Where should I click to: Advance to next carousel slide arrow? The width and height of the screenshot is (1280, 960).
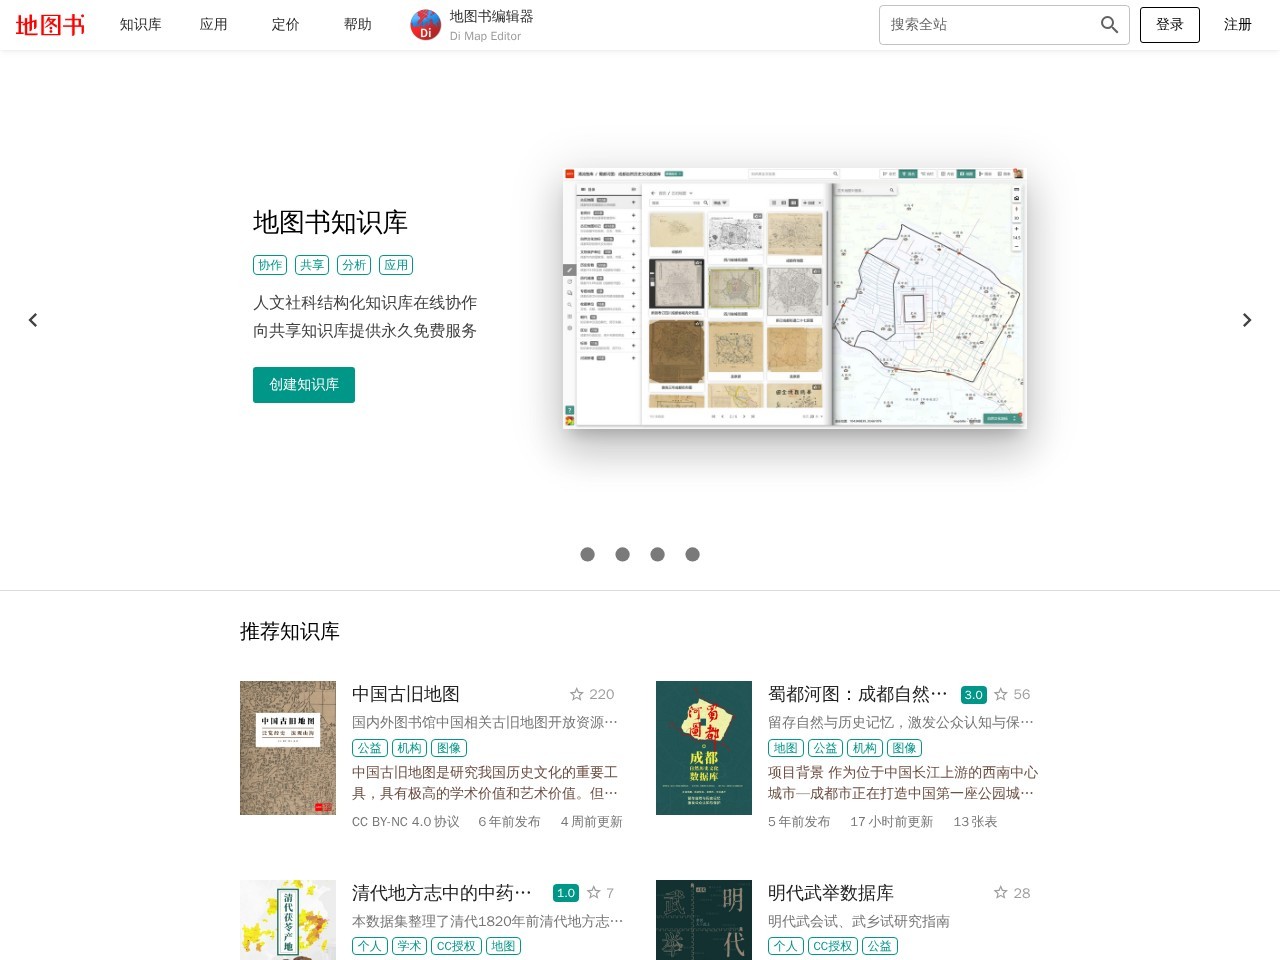coord(1246,320)
